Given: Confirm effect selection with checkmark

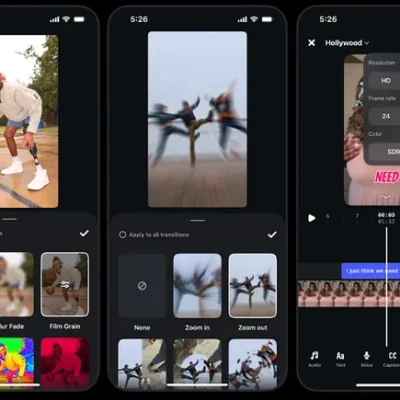Looking at the screenshot, I should point(84,233).
